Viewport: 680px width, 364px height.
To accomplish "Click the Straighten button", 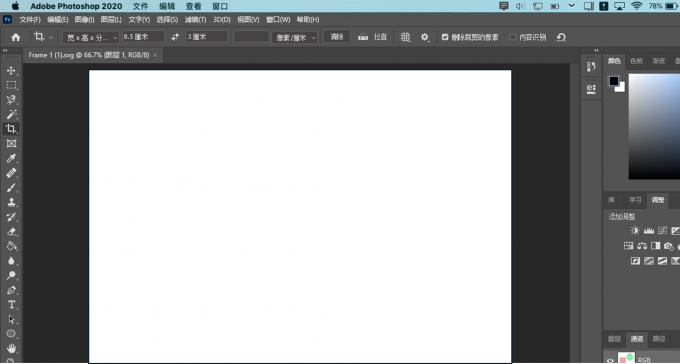I will 373,37.
